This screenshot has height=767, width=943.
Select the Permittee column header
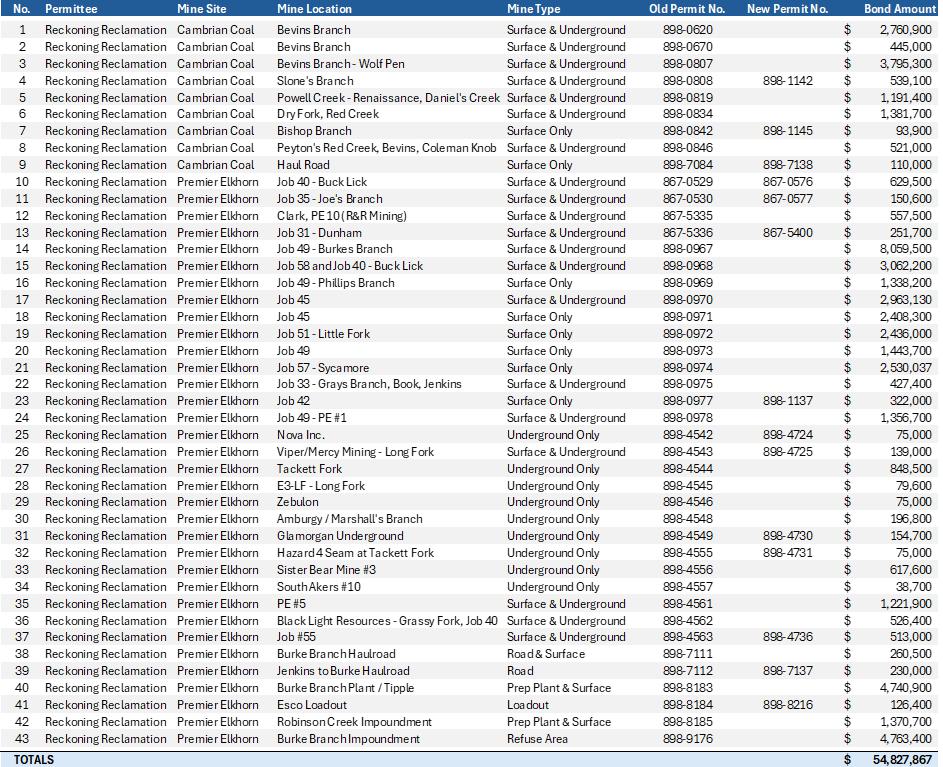pyautogui.click(x=71, y=9)
